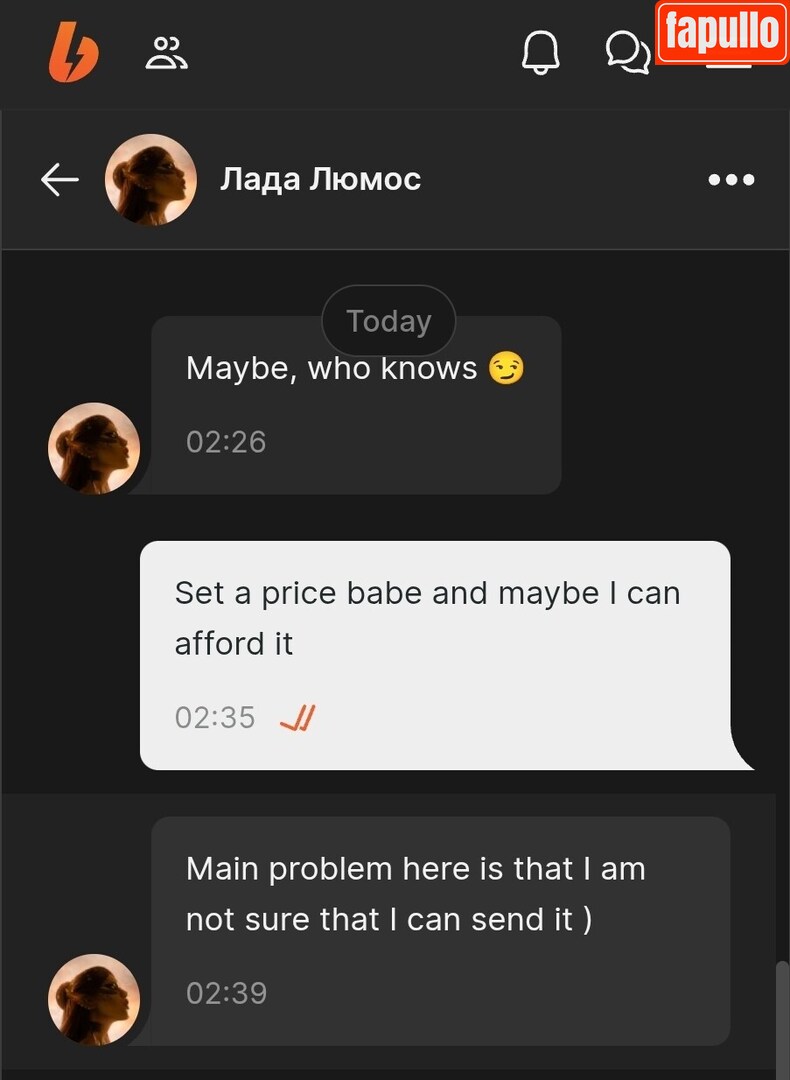Image resolution: width=790 pixels, height=1080 pixels.
Task: Click the avatar beside the 02:39 message
Action: [x=94, y=1000]
